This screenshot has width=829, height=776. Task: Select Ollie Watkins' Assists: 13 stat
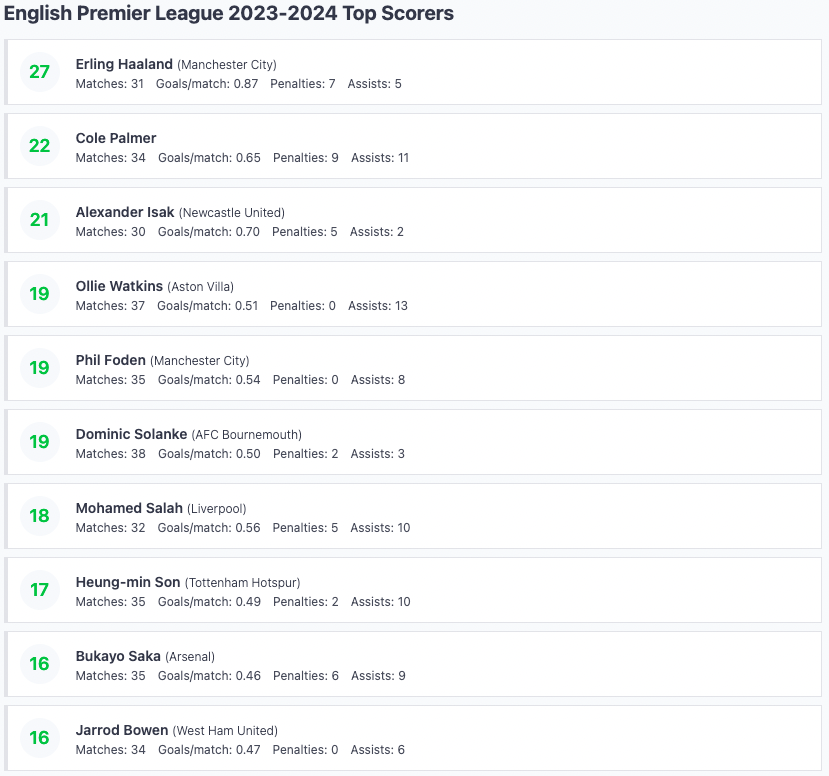[377, 306]
